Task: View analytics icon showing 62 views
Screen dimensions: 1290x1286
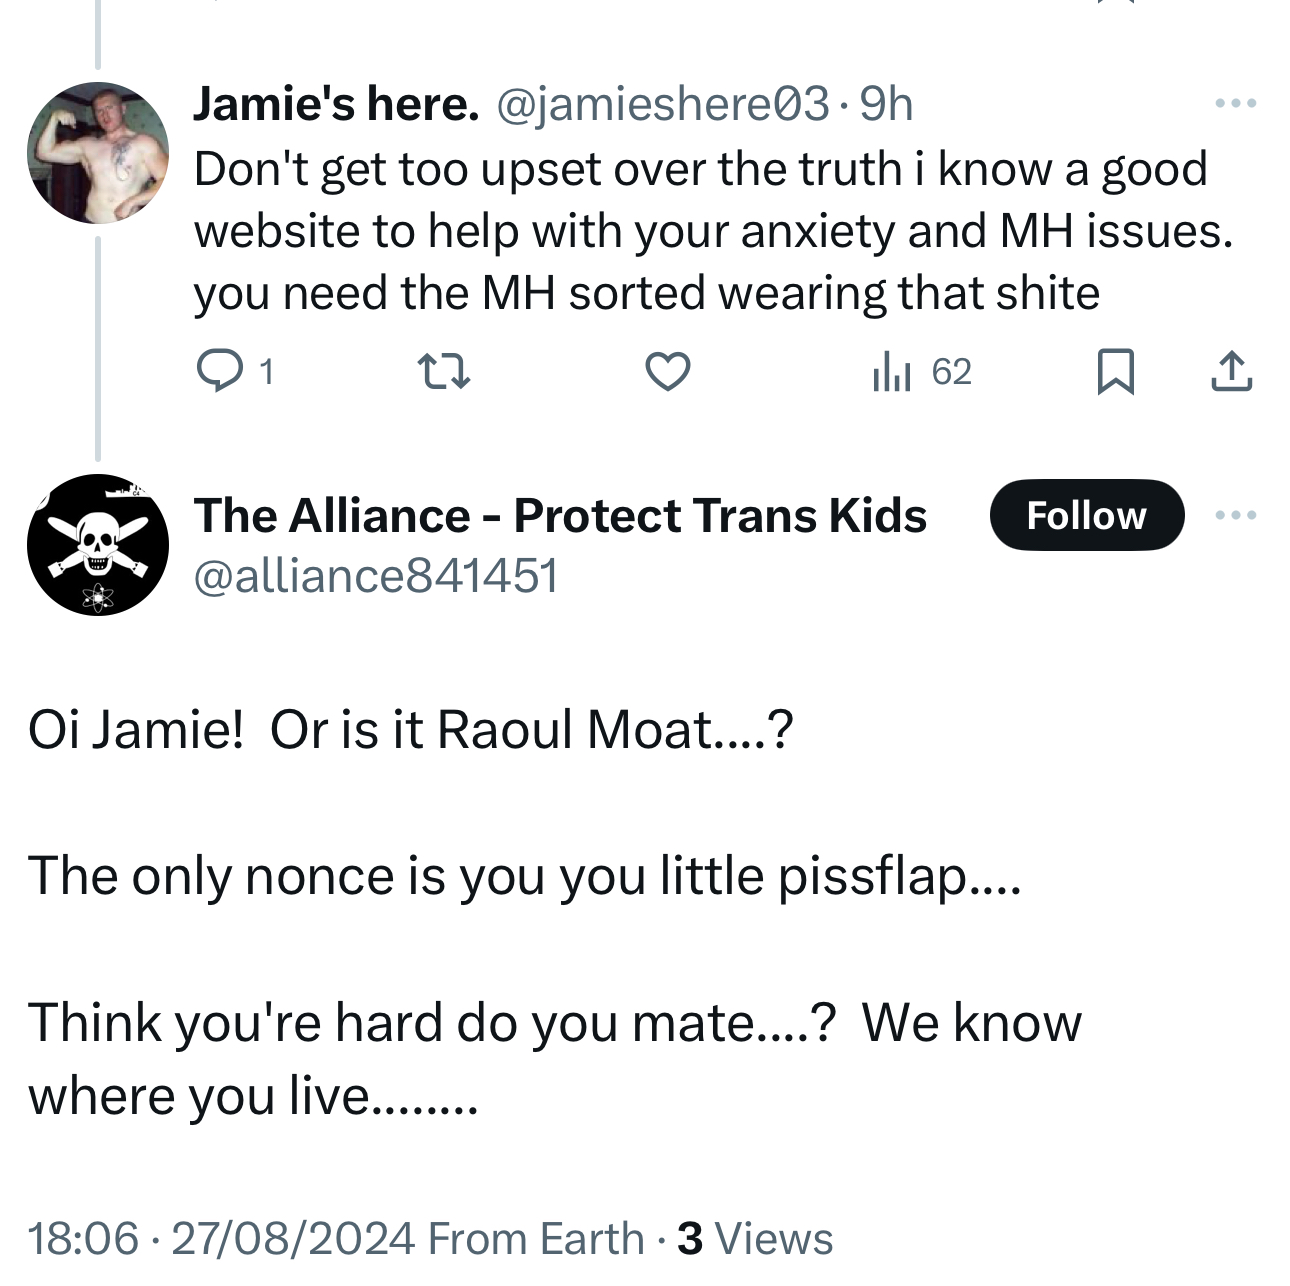Action: click(892, 372)
